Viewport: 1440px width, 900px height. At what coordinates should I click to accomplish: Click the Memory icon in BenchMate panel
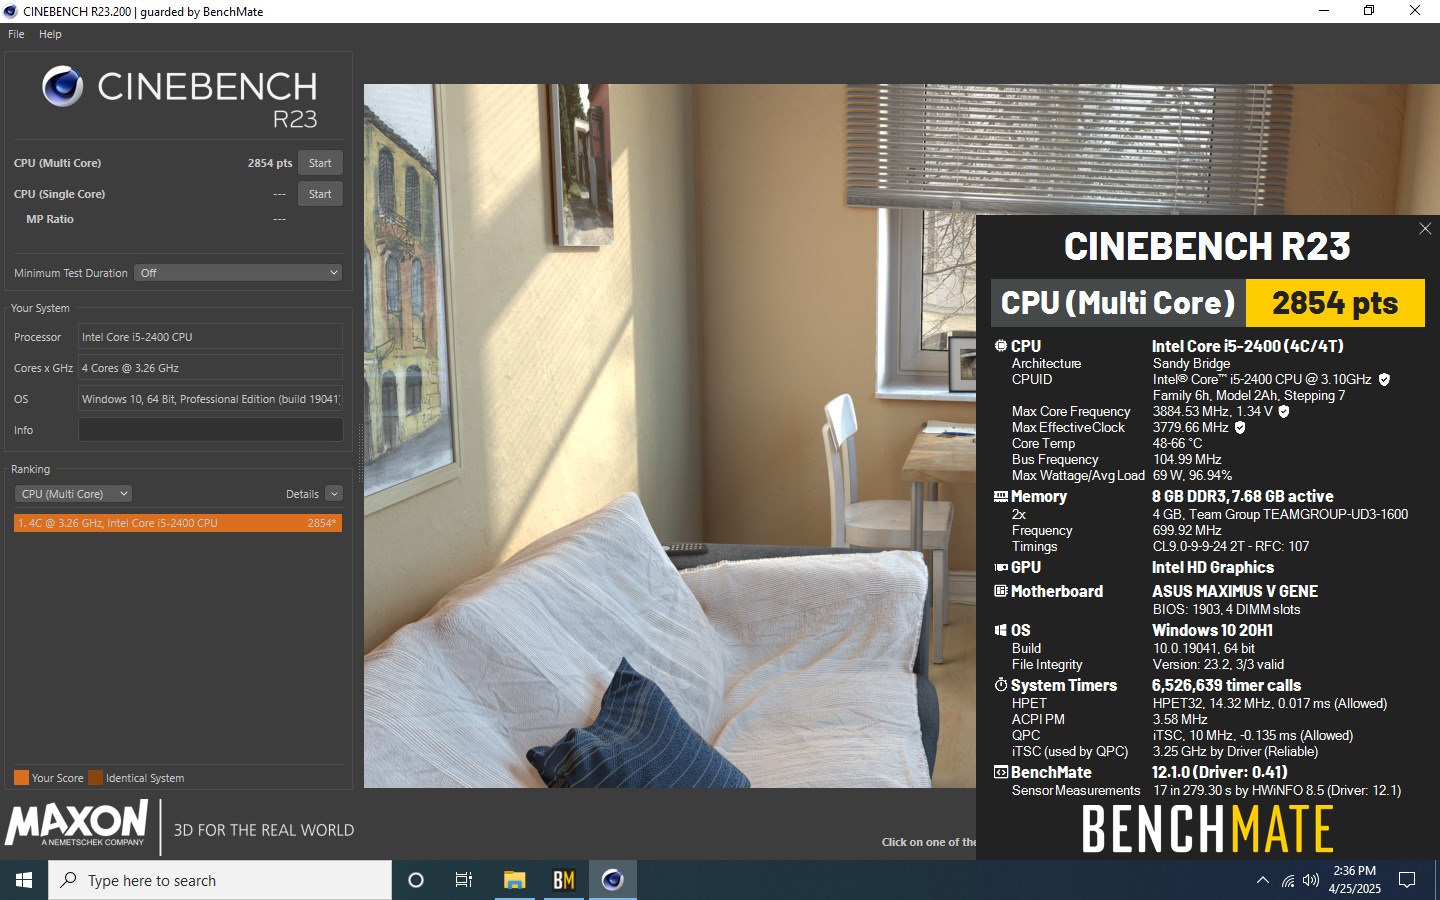(1000, 496)
